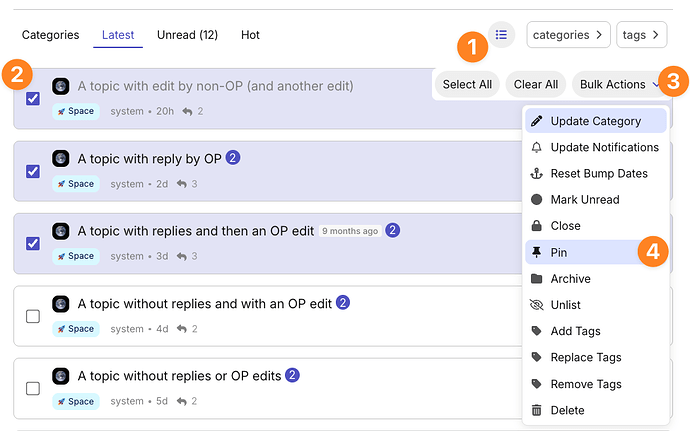The width and height of the screenshot is (690, 431).
Task: Uncheck 'A topic with edit by non-OP' checkbox
Action: coord(33,99)
